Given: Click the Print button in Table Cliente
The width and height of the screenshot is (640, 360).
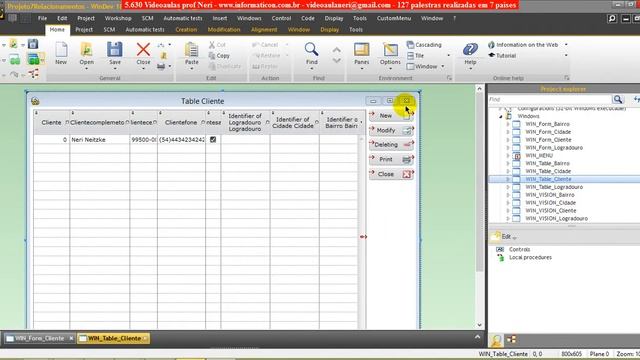Looking at the screenshot, I should coord(391,159).
